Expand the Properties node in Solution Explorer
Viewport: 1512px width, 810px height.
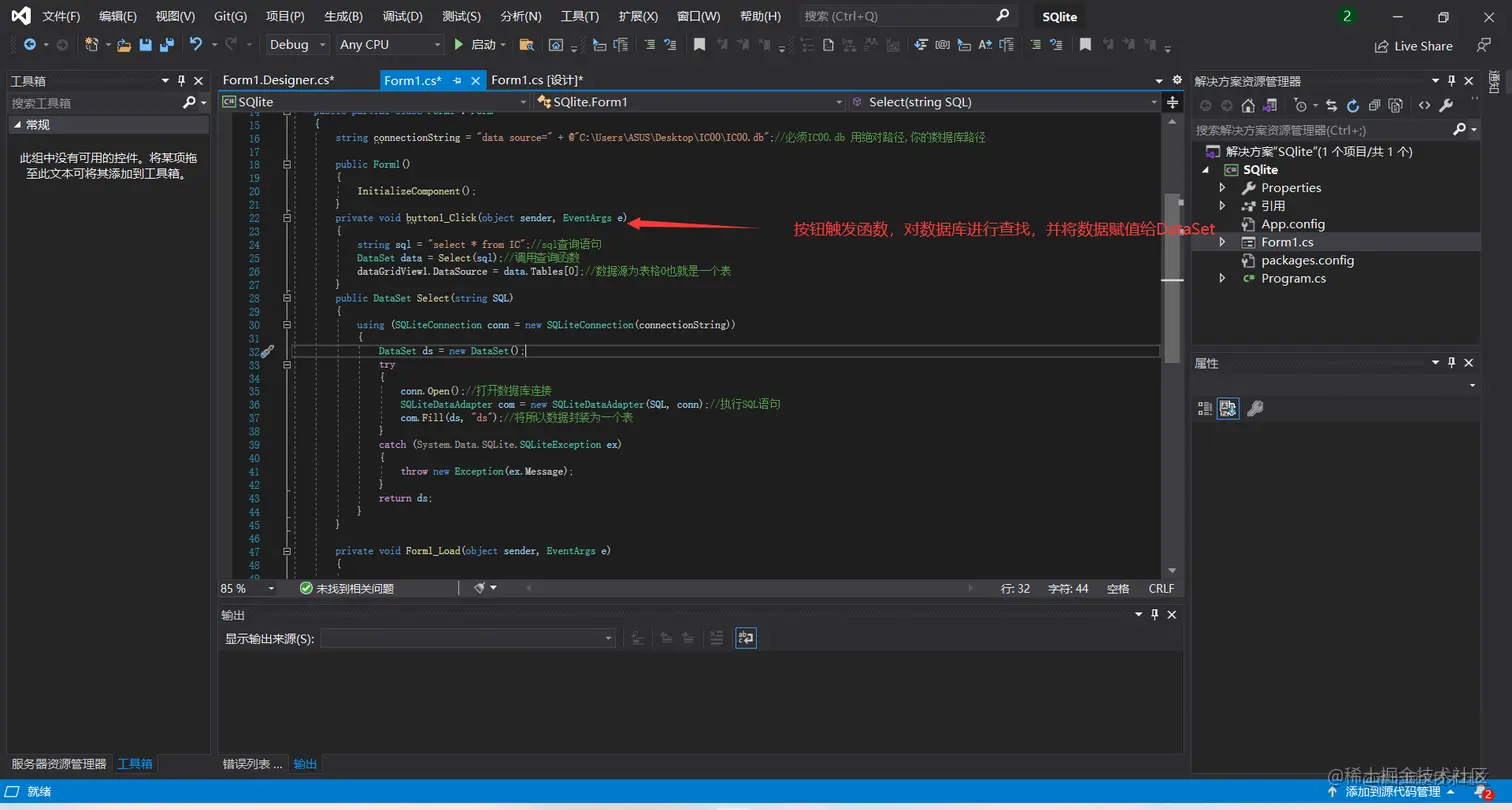point(1222,188)
